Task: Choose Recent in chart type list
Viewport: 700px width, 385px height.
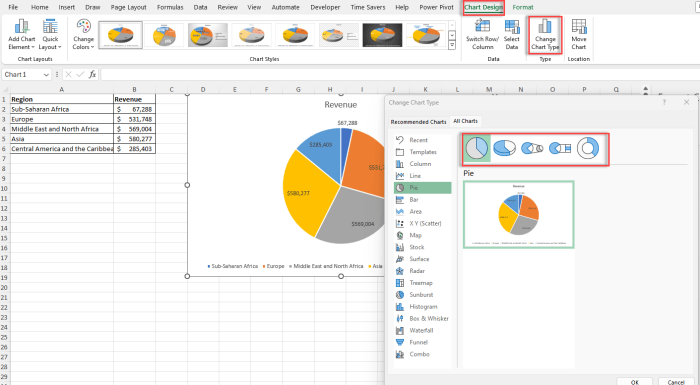Action: (423, 140)
